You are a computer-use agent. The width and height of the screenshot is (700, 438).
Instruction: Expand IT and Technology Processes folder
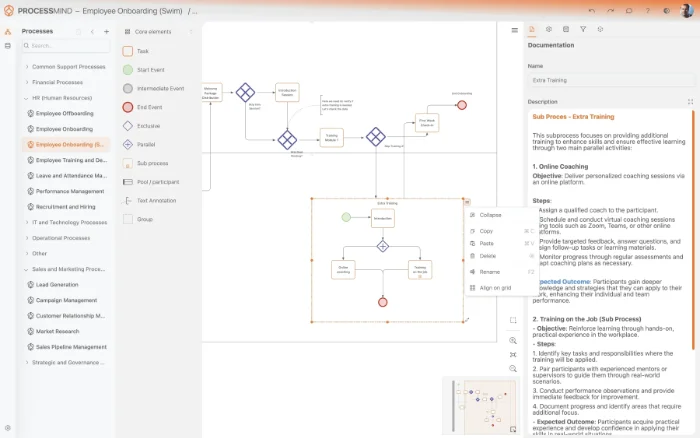(x=26, y=222)
